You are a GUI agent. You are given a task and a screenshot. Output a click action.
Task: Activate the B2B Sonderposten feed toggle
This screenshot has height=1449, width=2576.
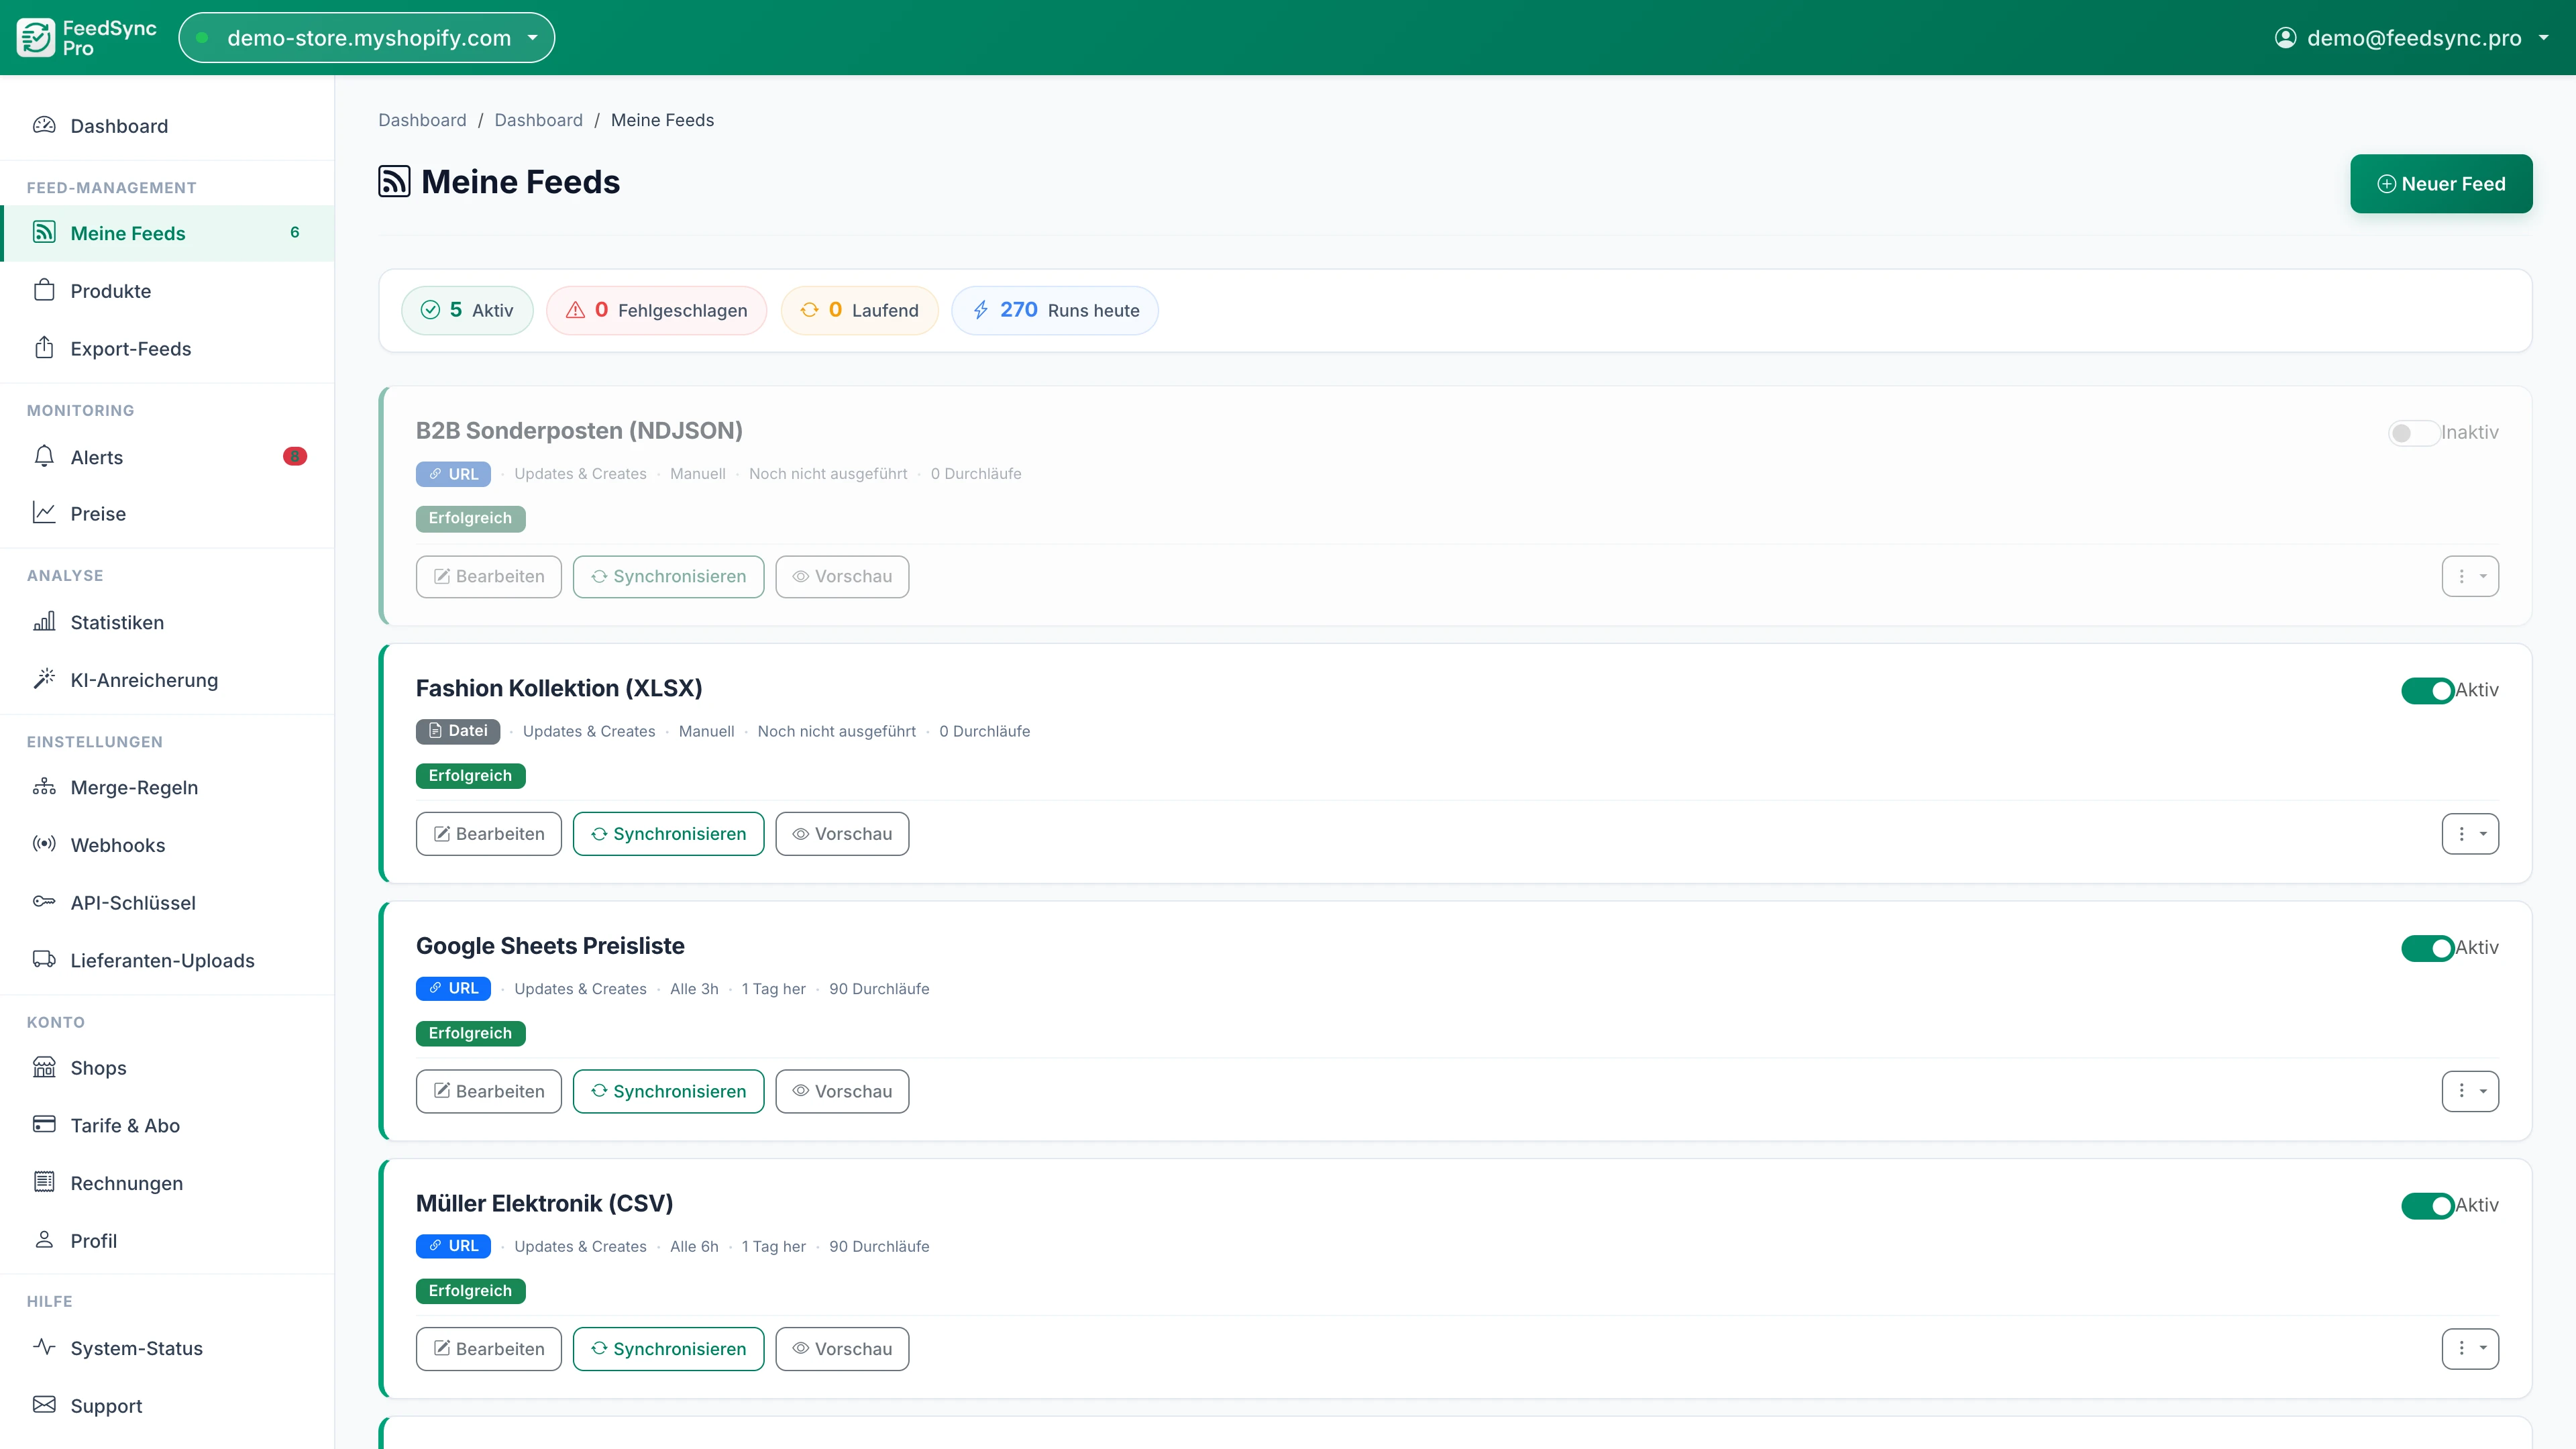2413,432
